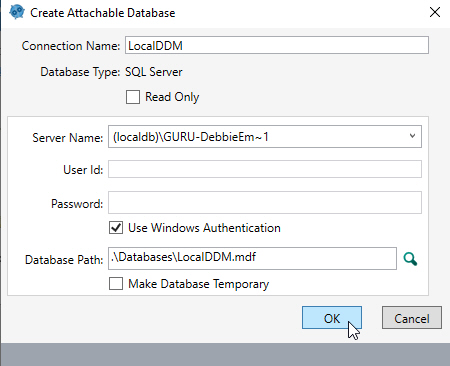Browse for database file with magnifier icon

(410, 259)
